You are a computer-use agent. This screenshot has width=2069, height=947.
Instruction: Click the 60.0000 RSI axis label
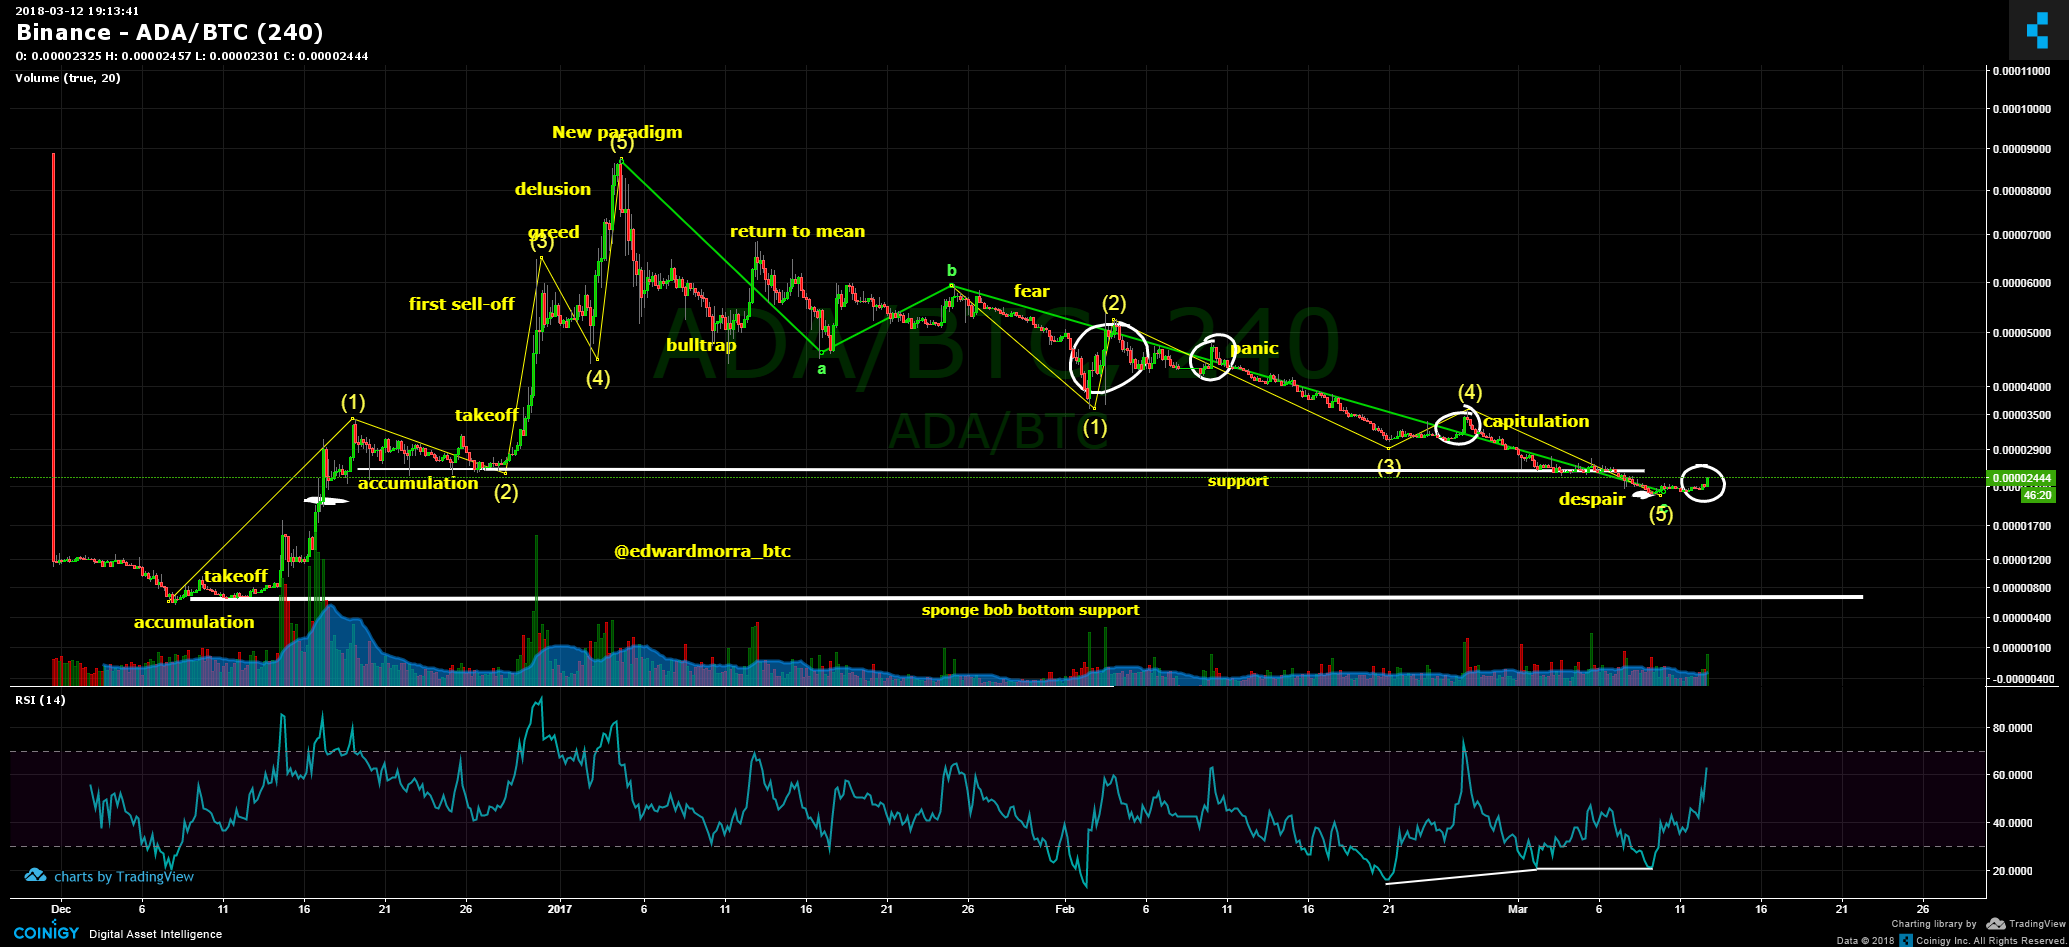(2013, 775)
